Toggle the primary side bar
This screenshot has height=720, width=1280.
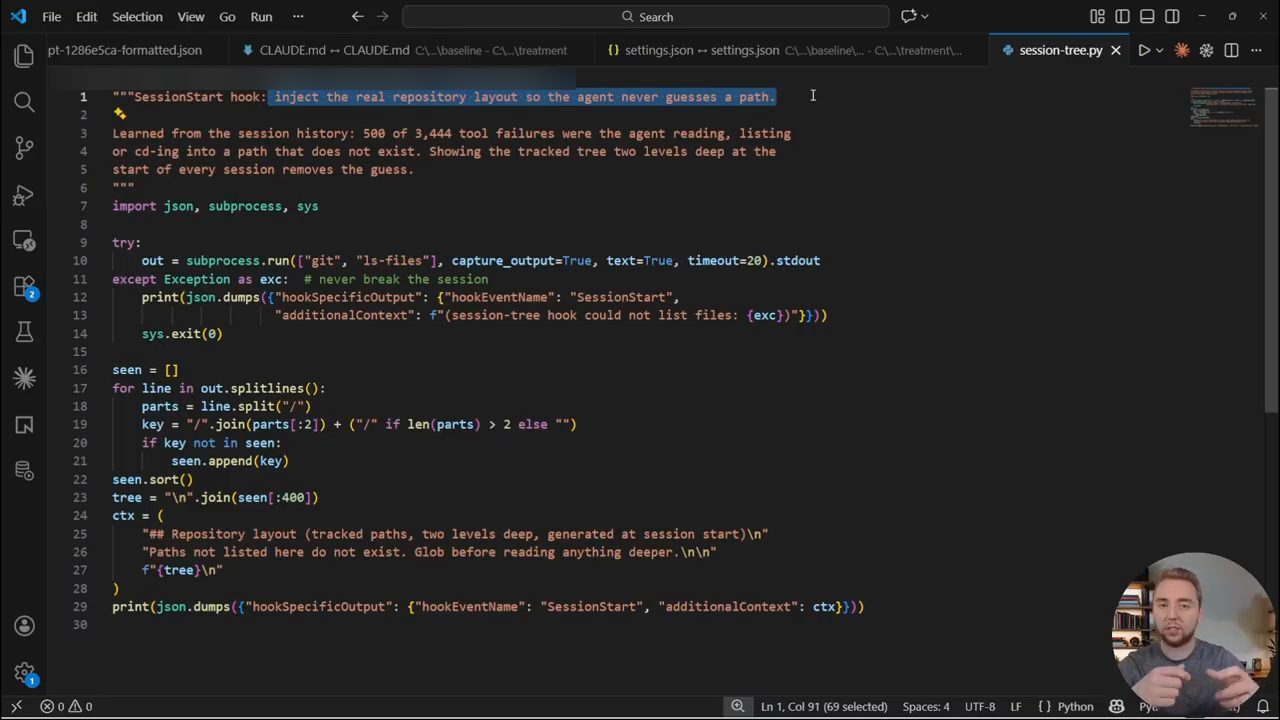(x=1122, y=17)
